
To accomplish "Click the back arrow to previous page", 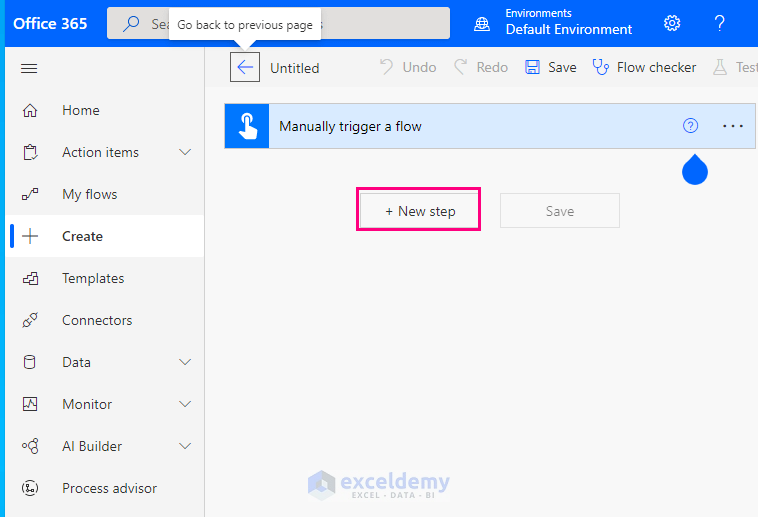I will 245,67.
